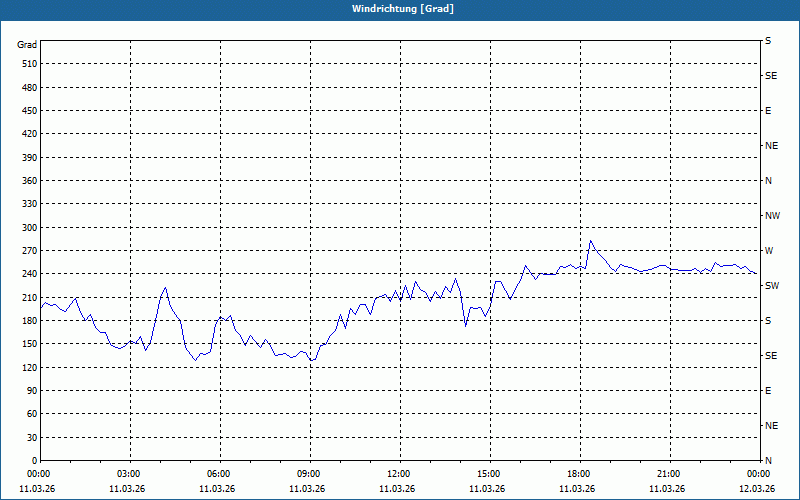Select the 18:00 time axis label

tap(579, 474)
